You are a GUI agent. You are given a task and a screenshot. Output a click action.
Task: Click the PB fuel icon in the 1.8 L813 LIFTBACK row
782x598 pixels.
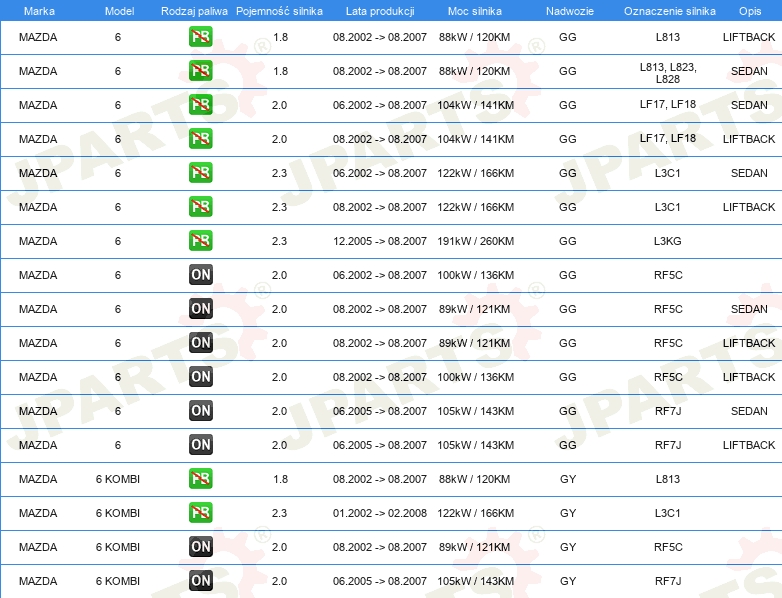[x=200, y=37]
